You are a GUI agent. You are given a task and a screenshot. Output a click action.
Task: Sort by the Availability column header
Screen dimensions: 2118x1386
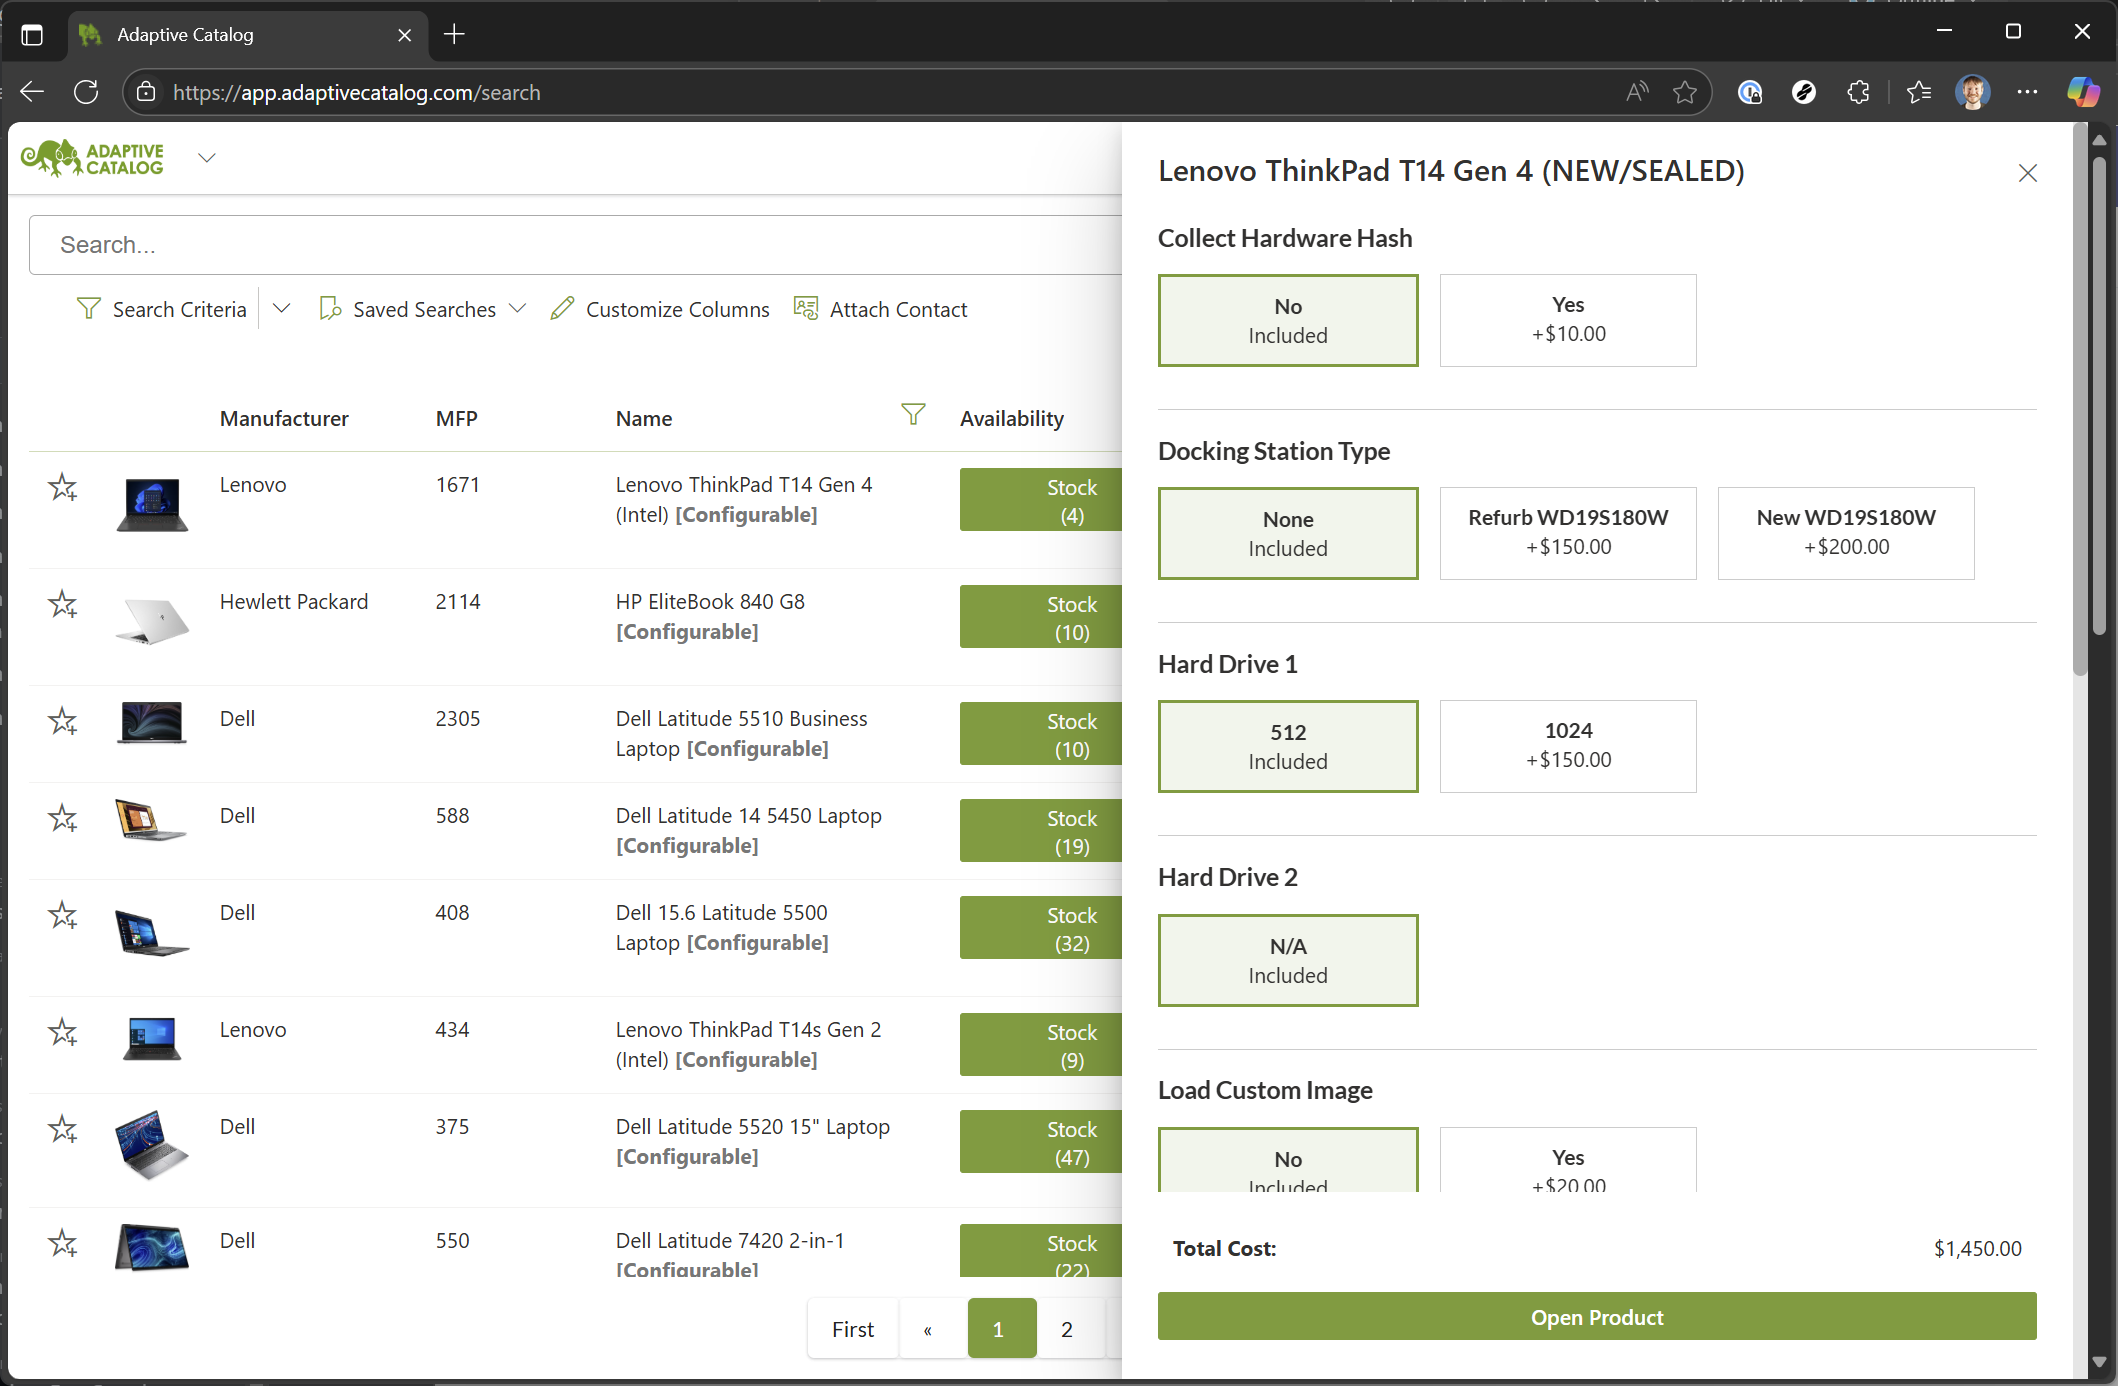[1011, 418]
